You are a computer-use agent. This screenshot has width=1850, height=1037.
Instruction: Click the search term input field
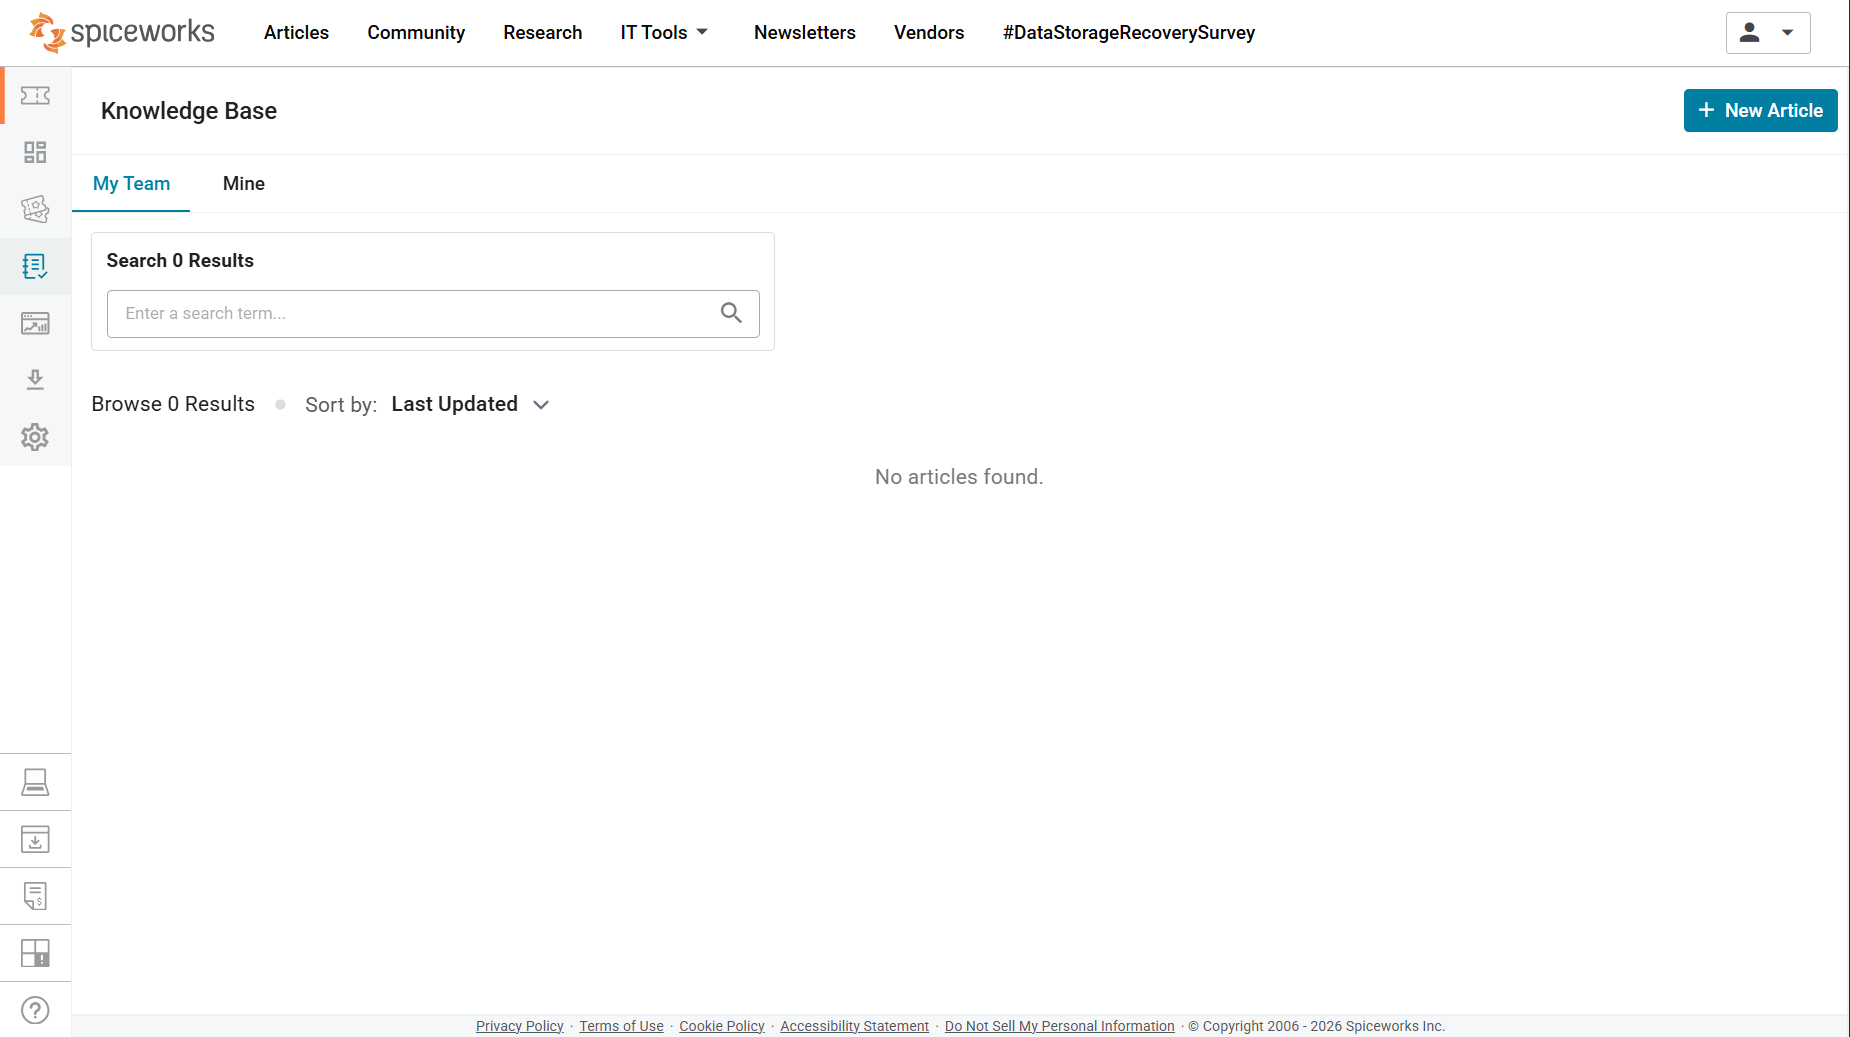410,314
